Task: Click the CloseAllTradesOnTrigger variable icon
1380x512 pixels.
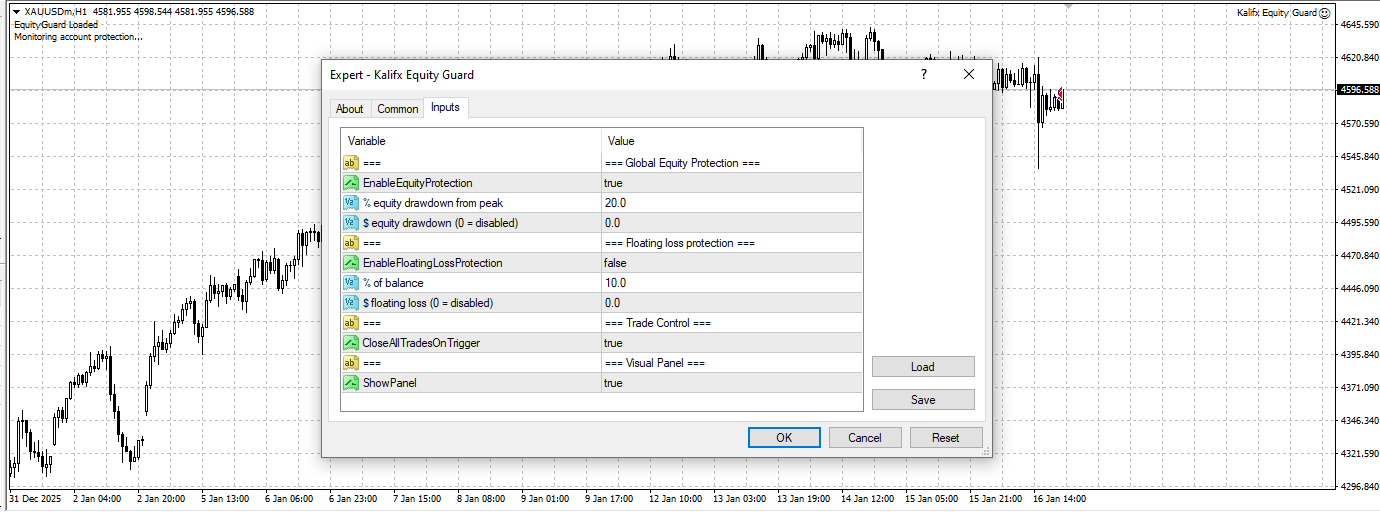Action: [x=351, y=343]
